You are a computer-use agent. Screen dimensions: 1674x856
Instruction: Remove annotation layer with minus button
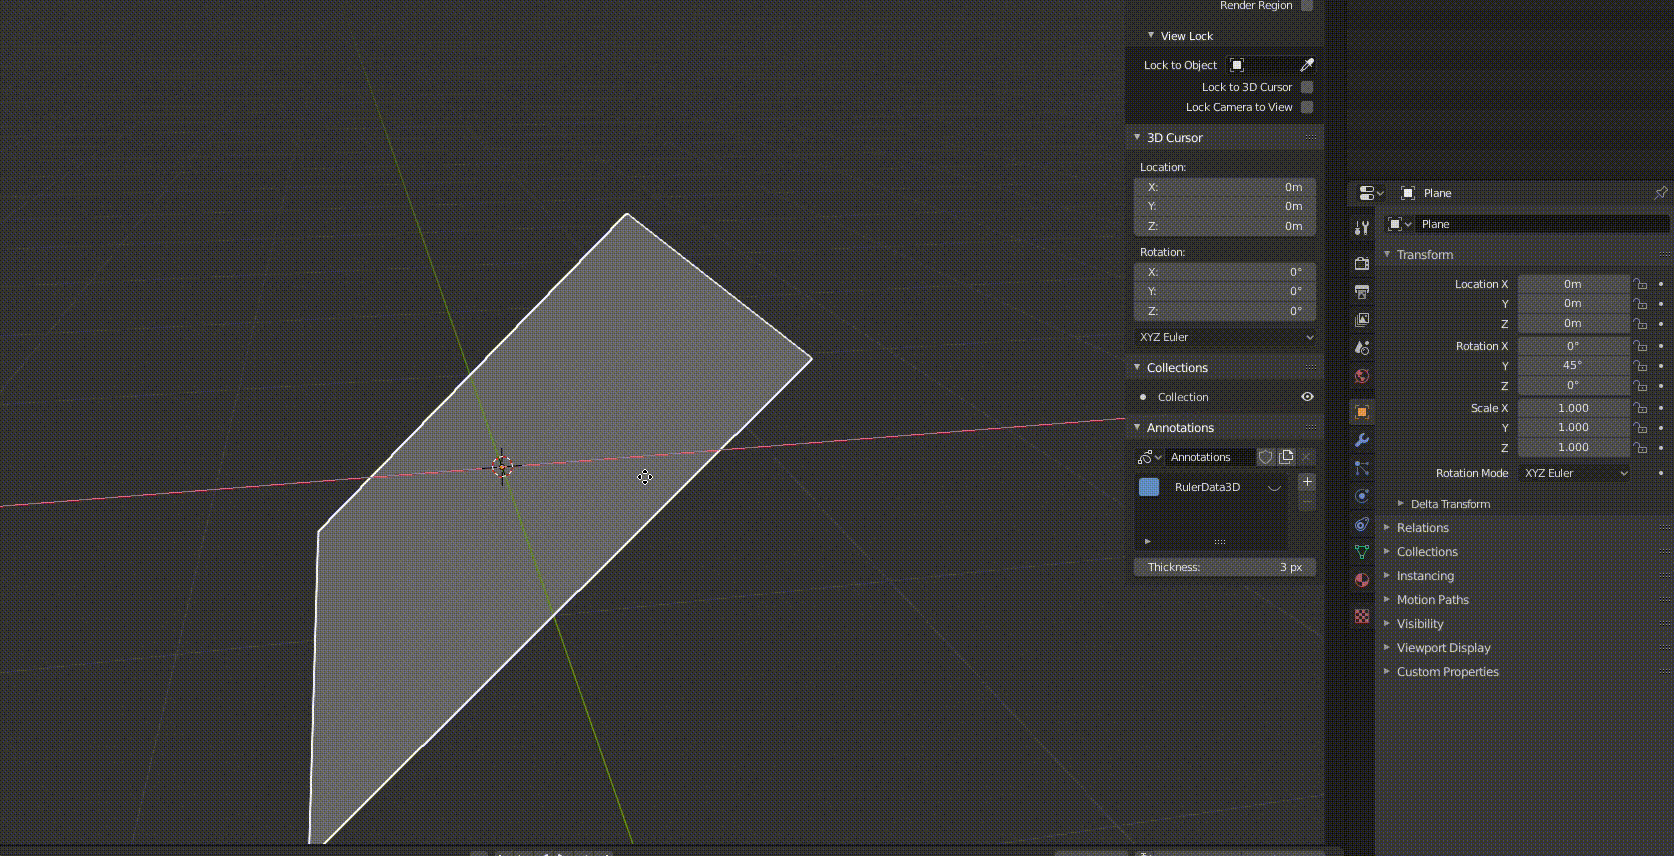(x=1307, y=502)
